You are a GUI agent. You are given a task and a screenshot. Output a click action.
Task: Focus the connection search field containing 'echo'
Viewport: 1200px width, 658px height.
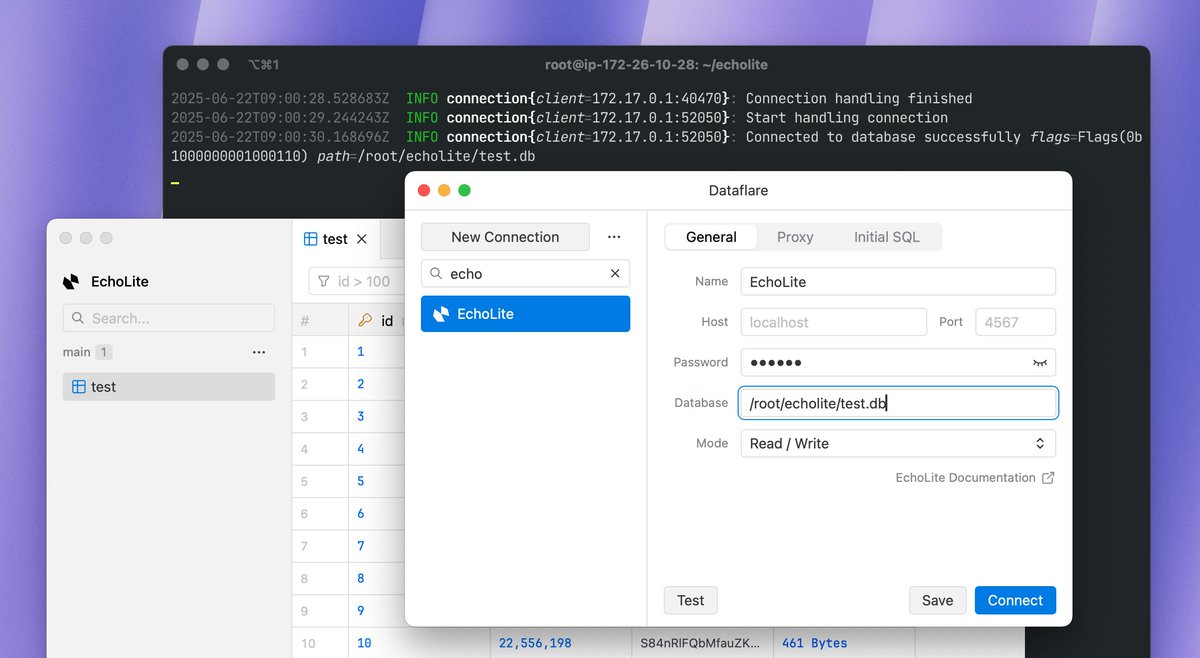pos(525,273)
